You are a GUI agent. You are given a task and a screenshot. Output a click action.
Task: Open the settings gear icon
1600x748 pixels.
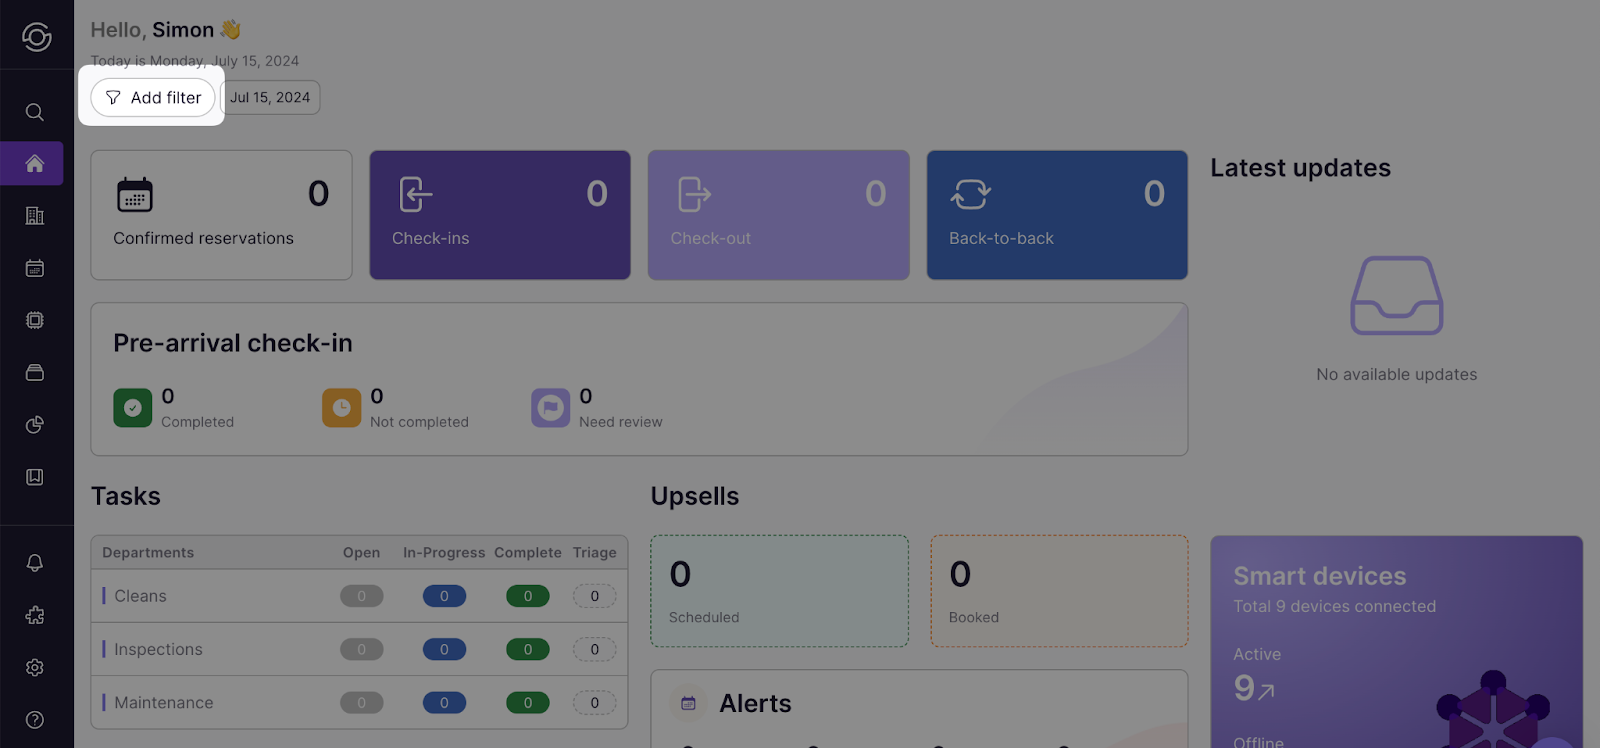coord(35,667)
